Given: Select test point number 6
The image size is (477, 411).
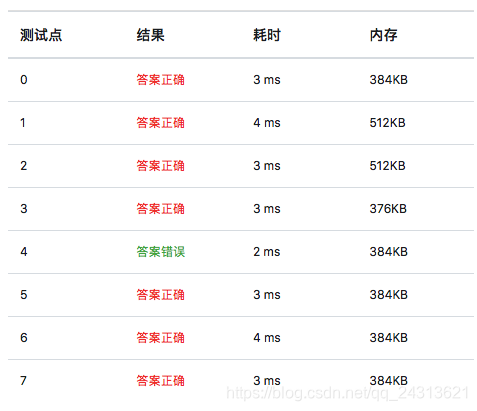Looking at the screenshot, I should pyautogui.click(x=24, y=338).
